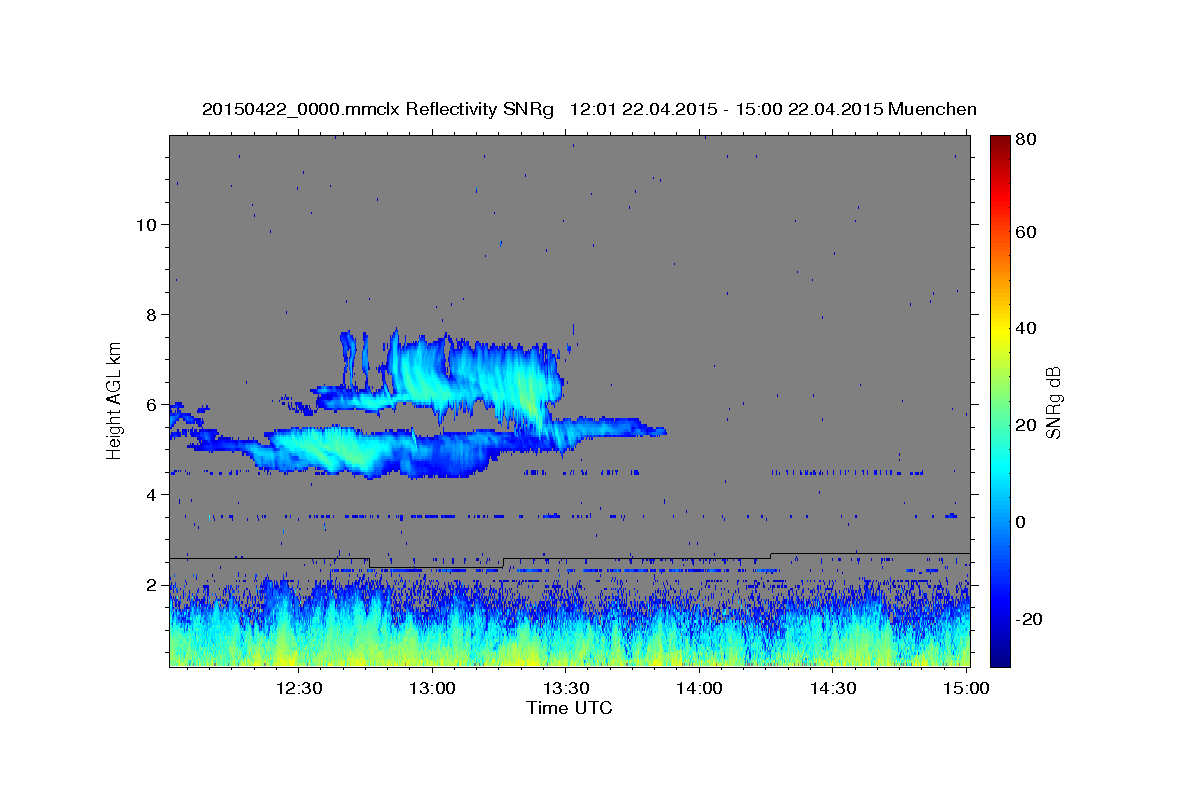Click the 'SNRg dB' colorbar label
Screen dimensions: 1200x800
[1052, 402]
